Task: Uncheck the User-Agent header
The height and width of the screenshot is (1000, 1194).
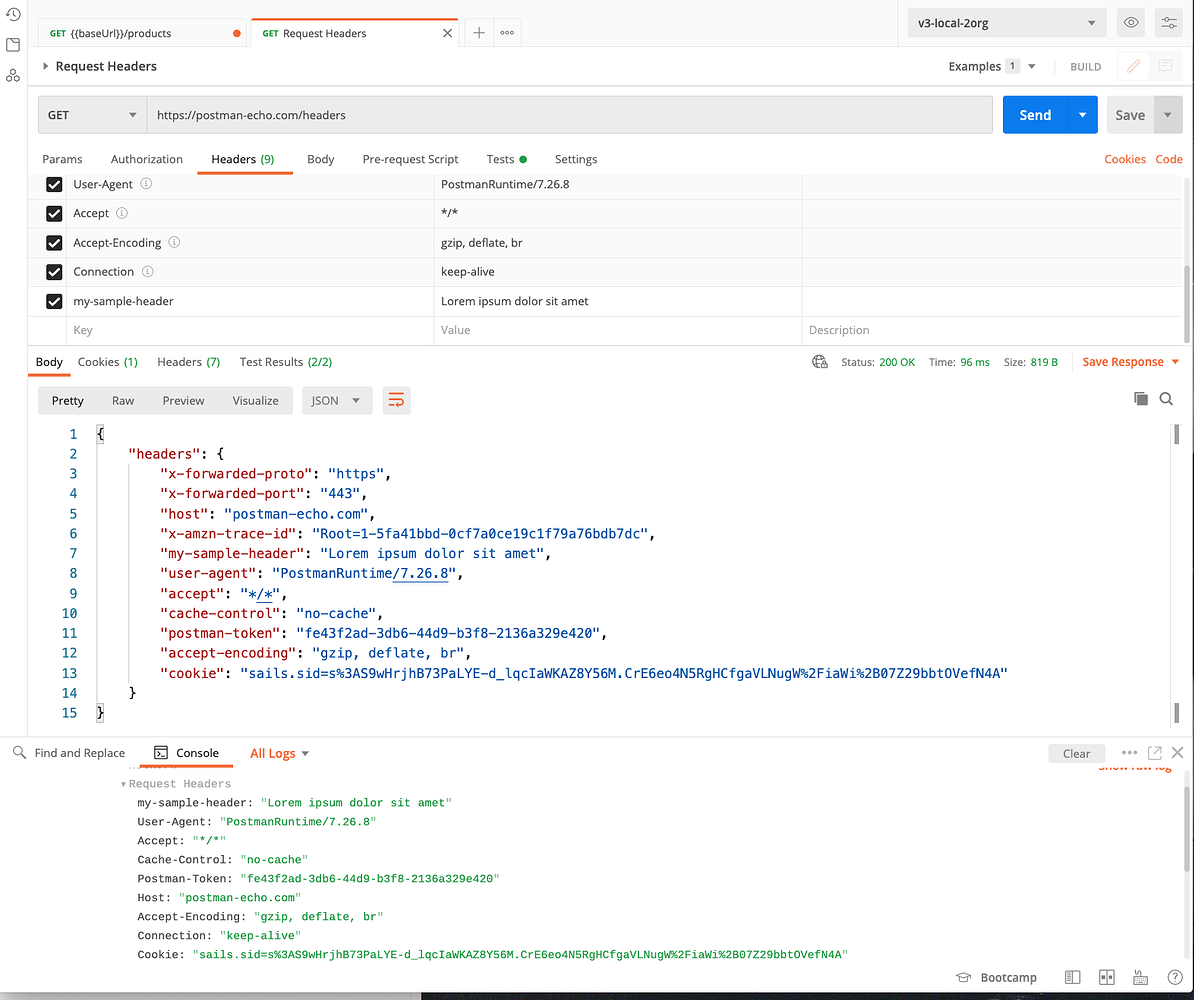Action: (53, 184)
